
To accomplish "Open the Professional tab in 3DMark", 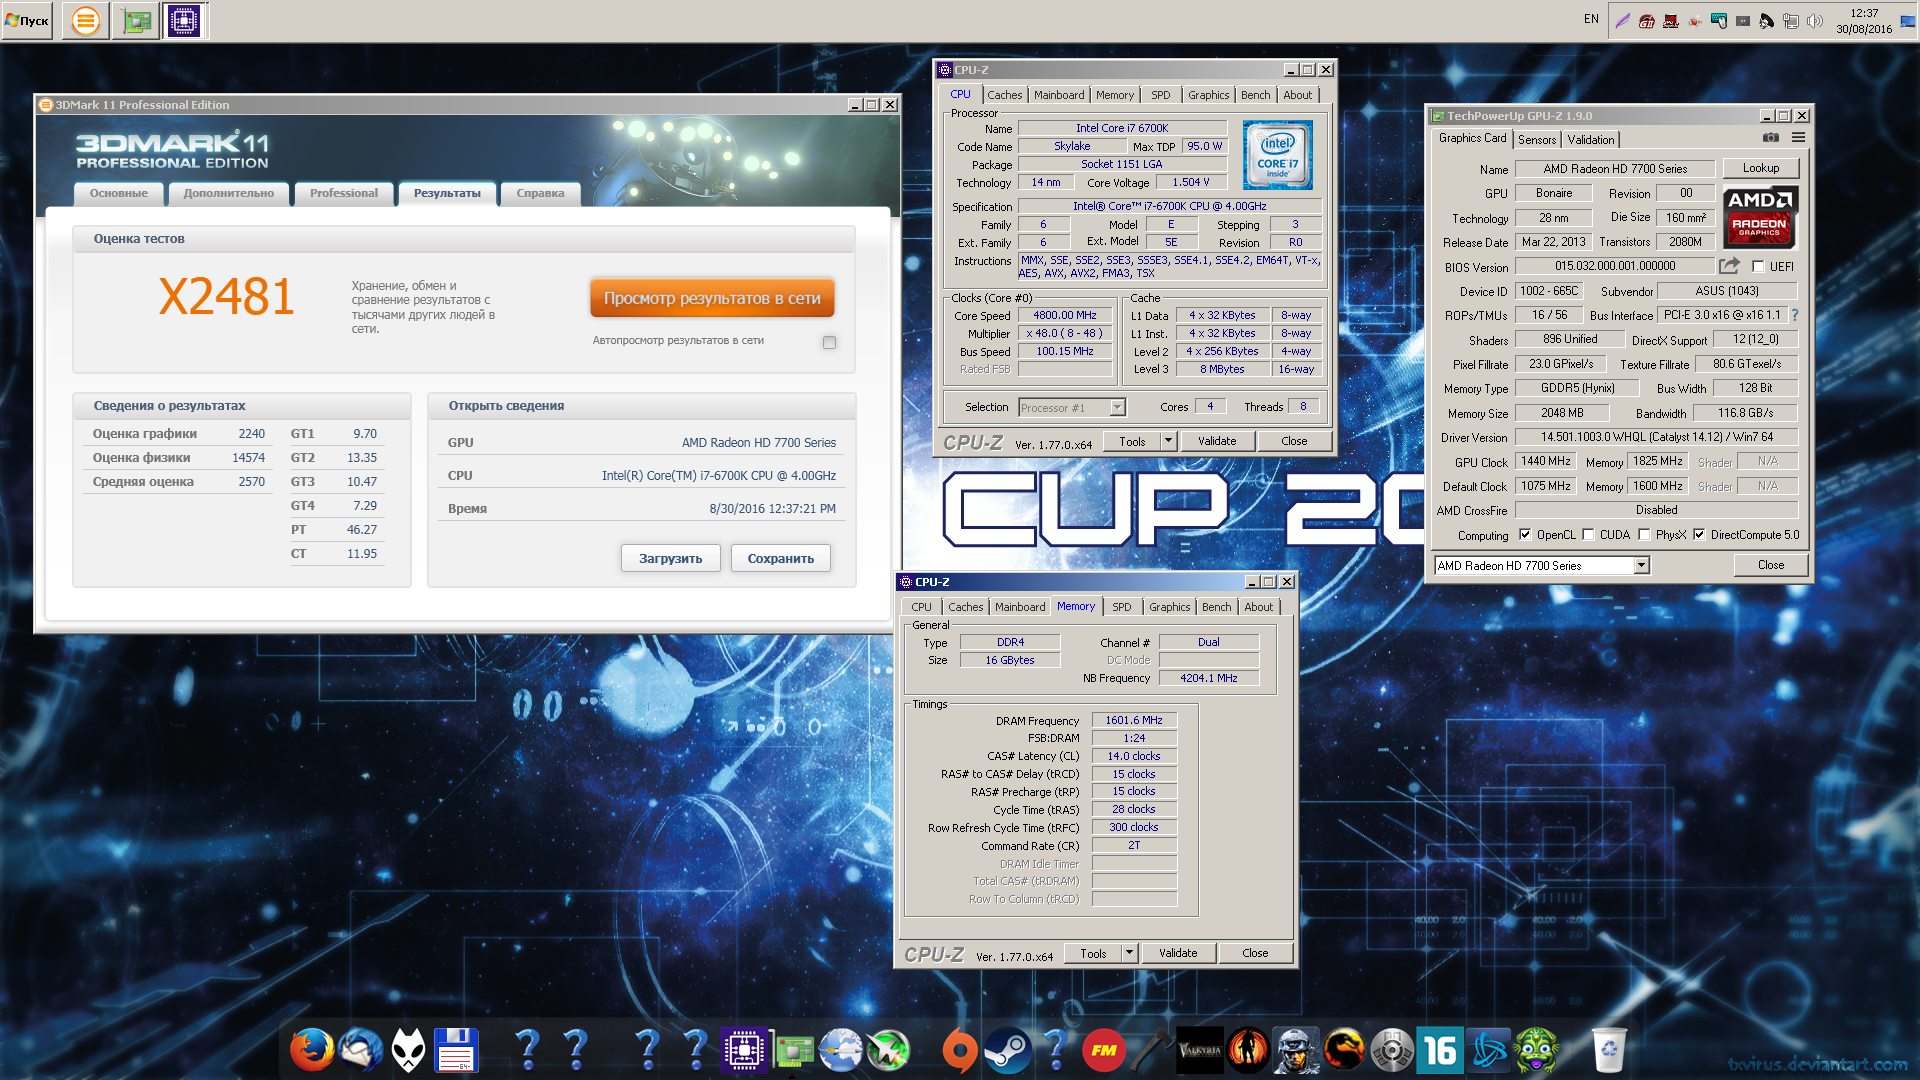I will [x=344, y=193].
